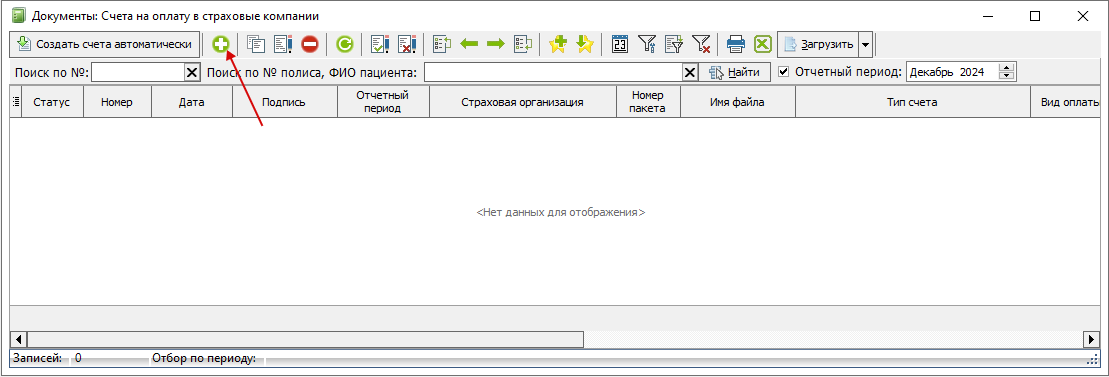Screen dimensions: 1109x377
Task: Sort by the 'Номер' column header
Action: point(117,102)
